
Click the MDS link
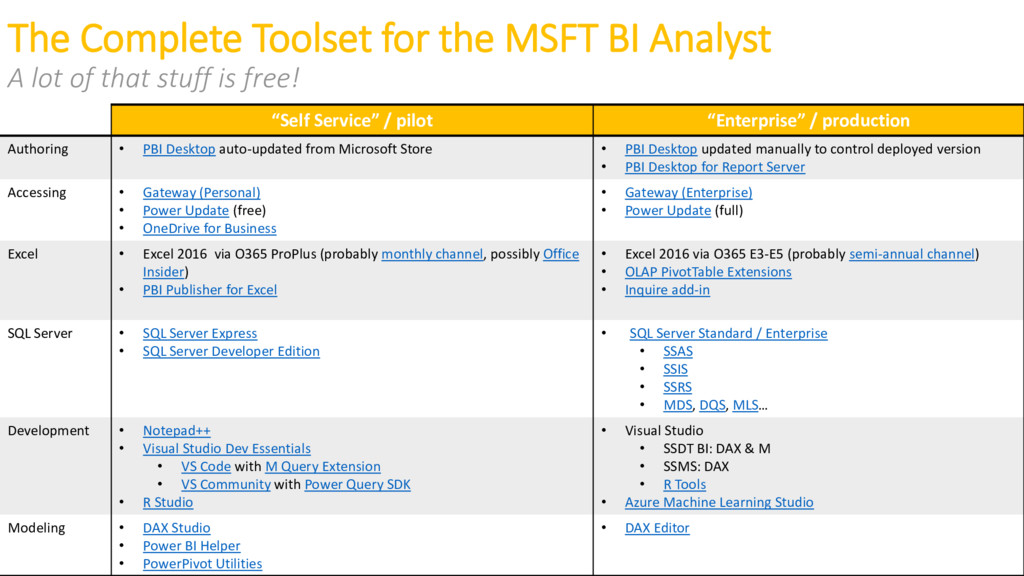(x=677, y=405)
